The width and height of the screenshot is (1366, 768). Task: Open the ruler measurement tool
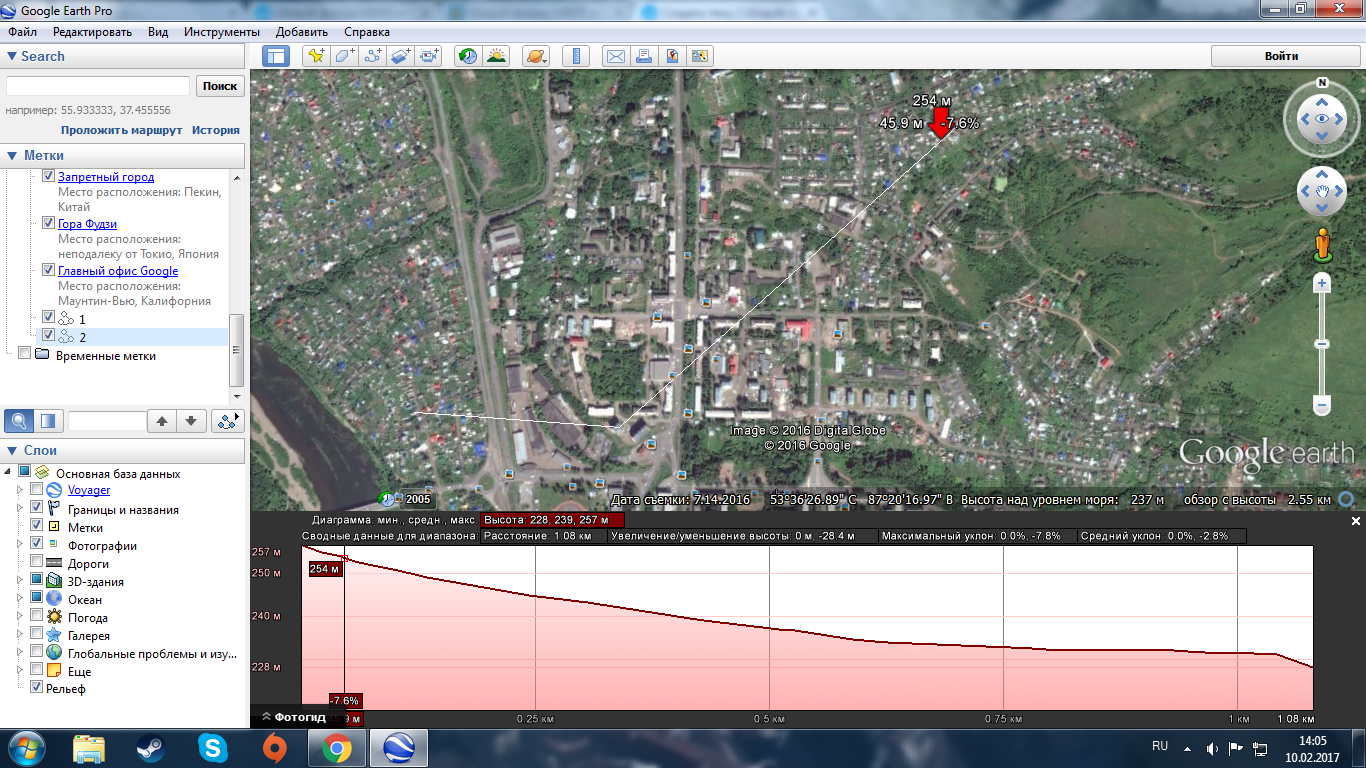[x=575, y=56]
